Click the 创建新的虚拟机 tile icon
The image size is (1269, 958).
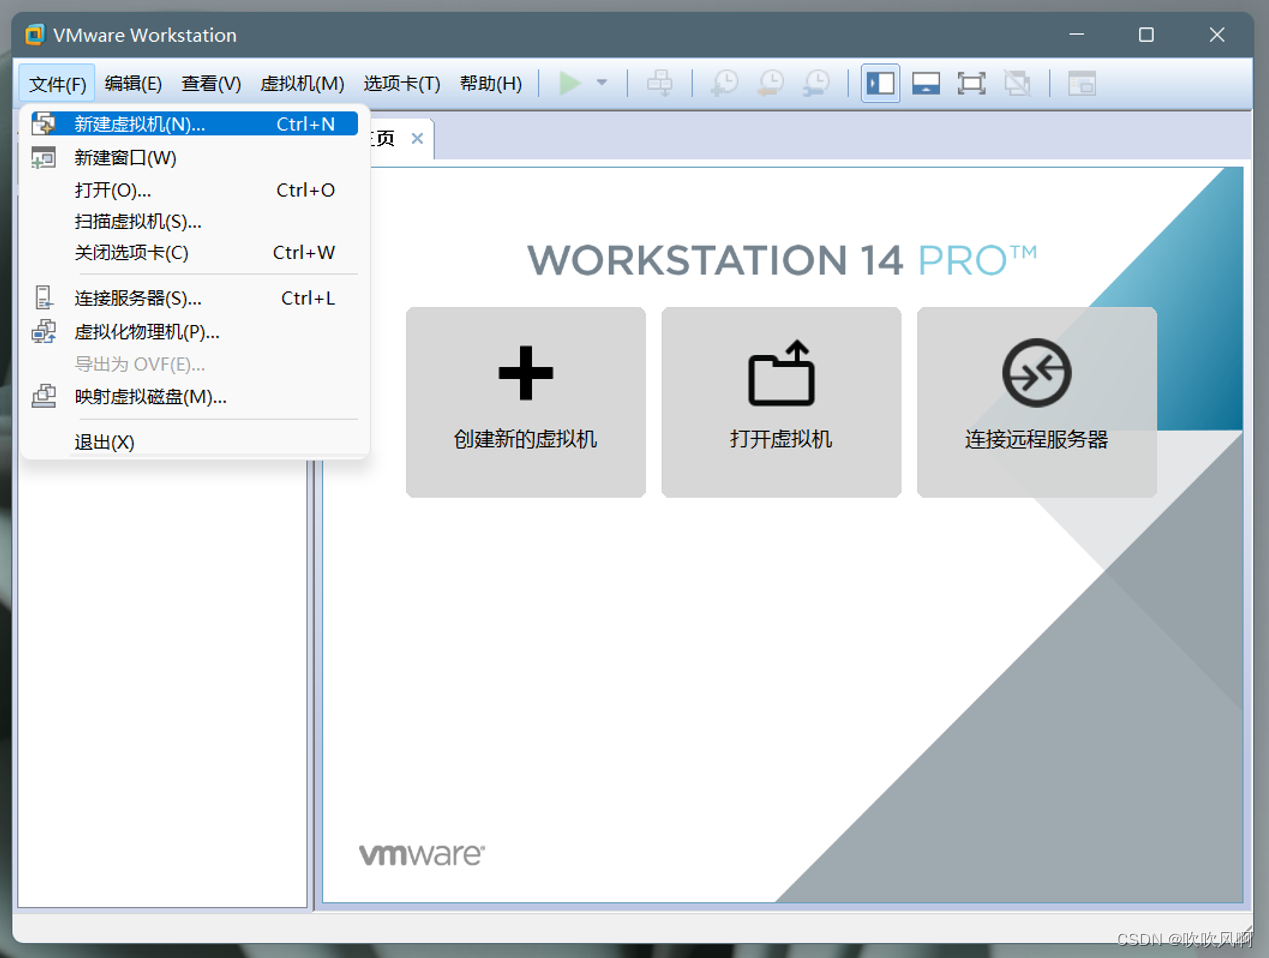pyautogui.click(x=525, y=373)
